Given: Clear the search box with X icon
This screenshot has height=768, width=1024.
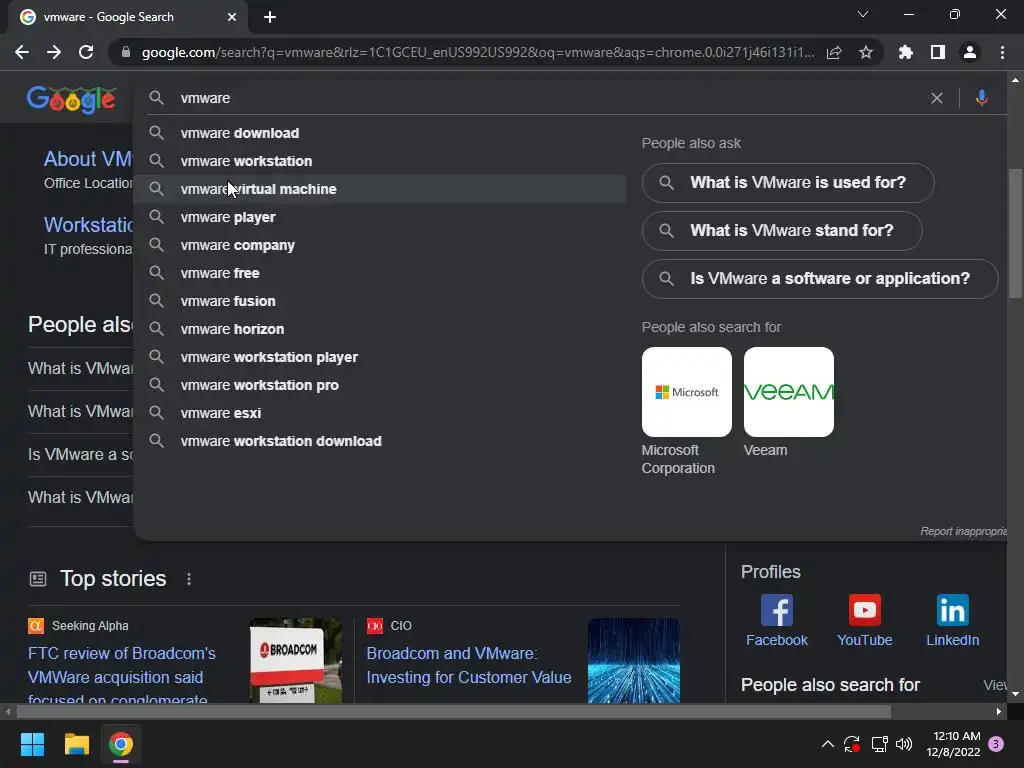Looking at the screenshot, I should point(936,98).
